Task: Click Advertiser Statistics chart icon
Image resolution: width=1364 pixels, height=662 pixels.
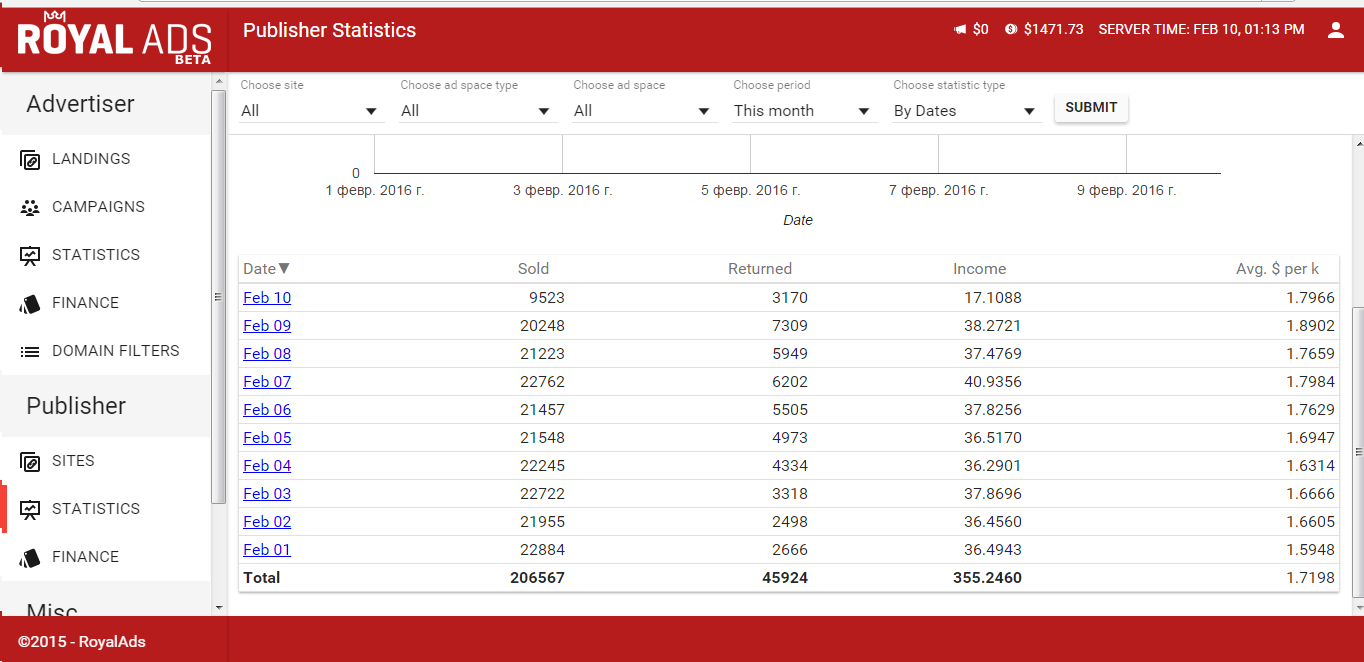Action: 30,255
